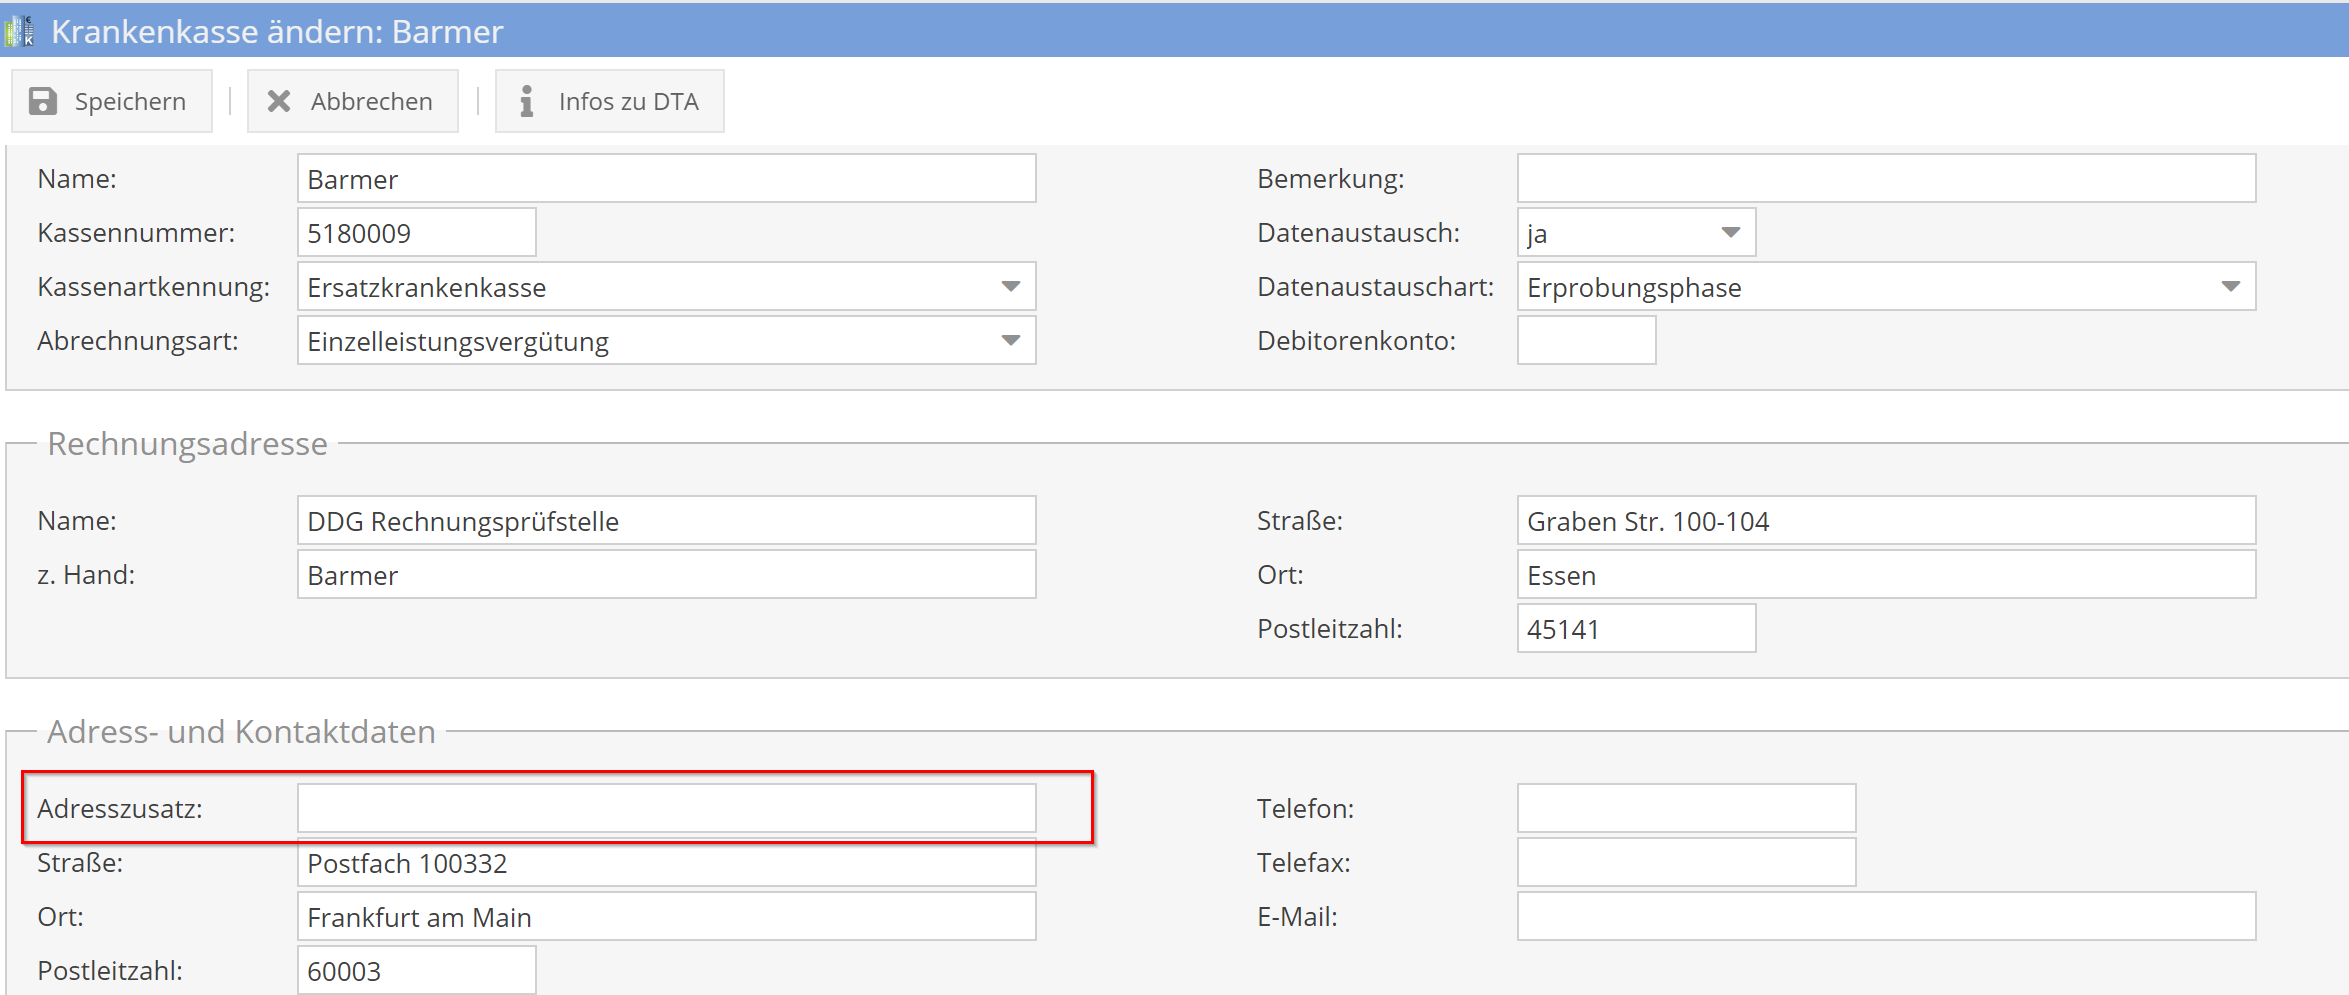Image resolution: width=2349 pixels, height=995 pixels.
Task: Click the Postleitzahl field showing 45141
Action: point(1636,629)
